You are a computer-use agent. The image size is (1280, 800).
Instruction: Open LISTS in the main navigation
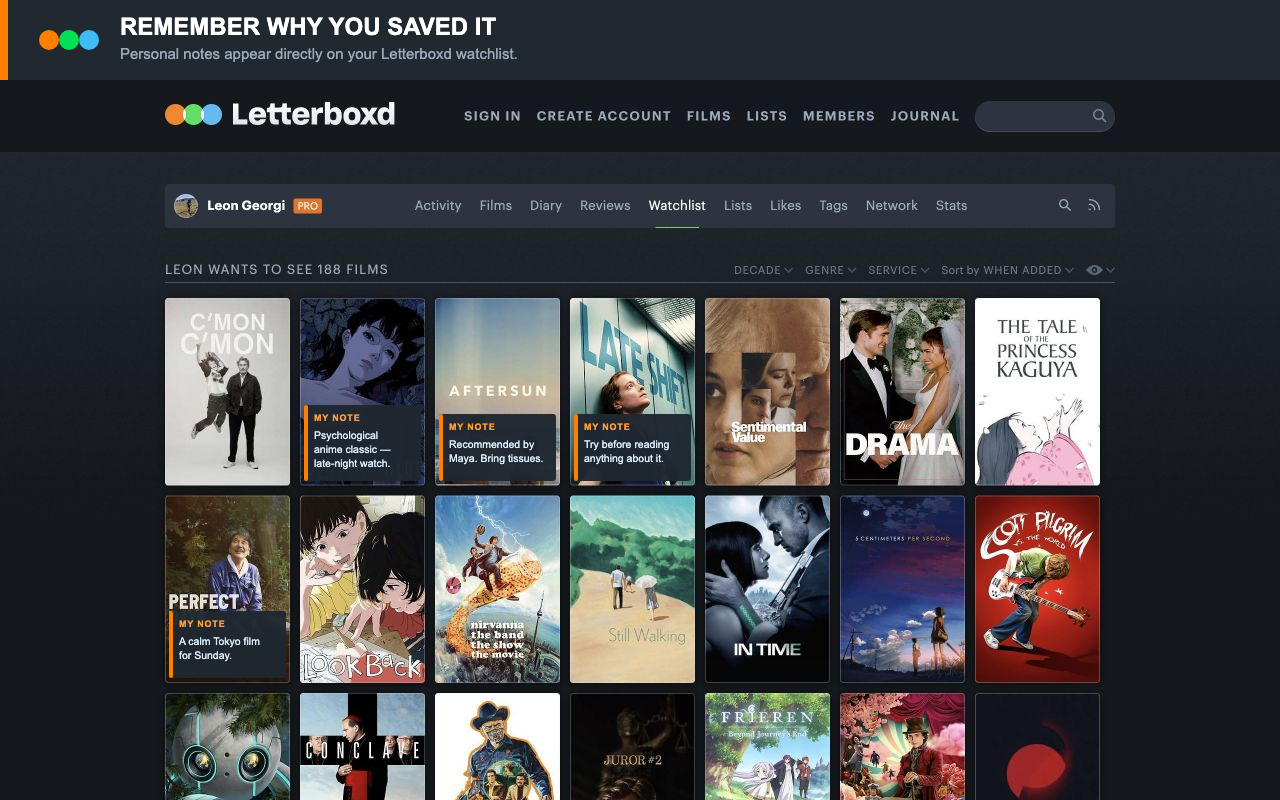click(x=766, y=116)
